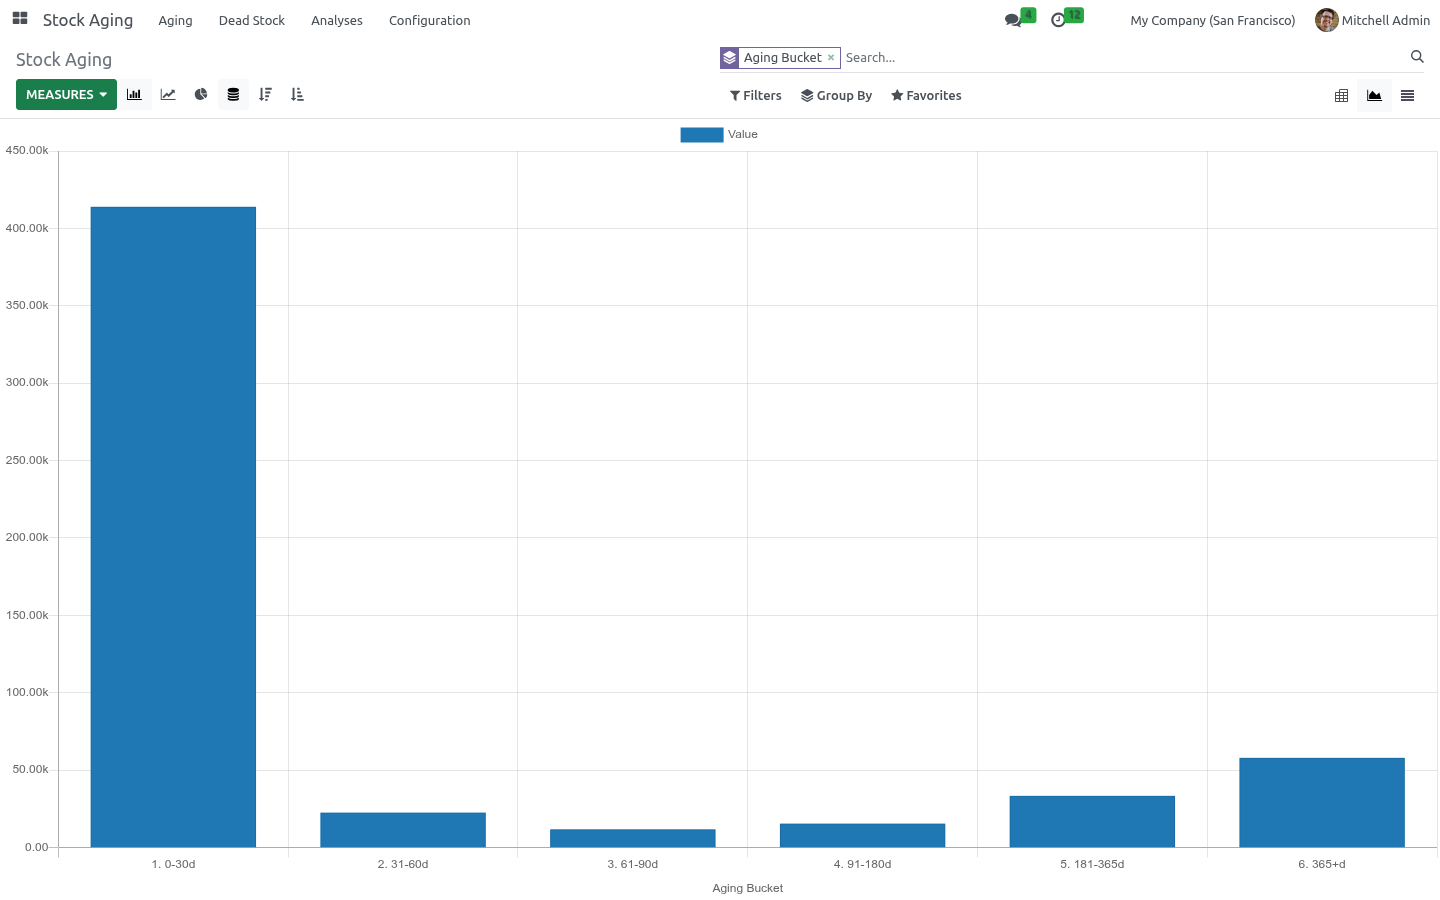Open the conversations chat icon
Image resolution: width=1440 pixels, height=900 pixels.
[1013, 20]
